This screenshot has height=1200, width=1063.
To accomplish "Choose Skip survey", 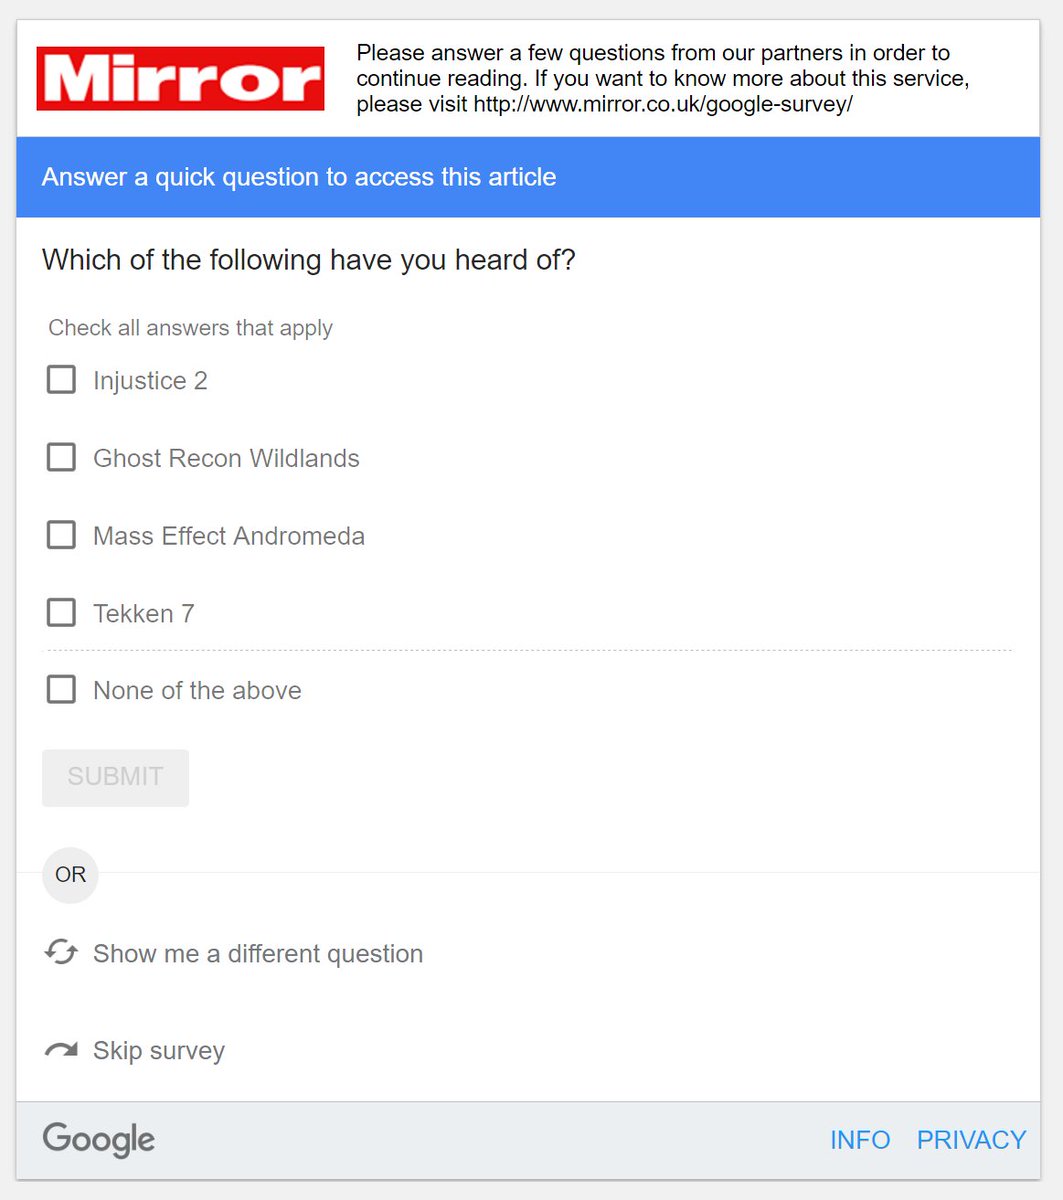I will click(x=159, y=1051).
